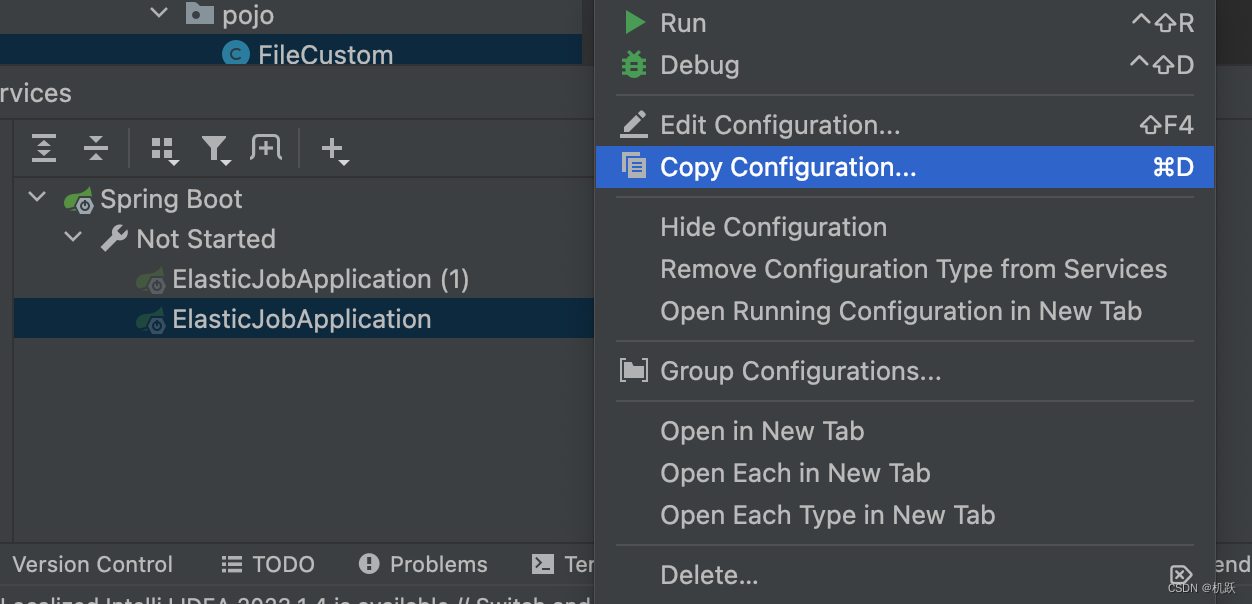Select the Collapse All icon in Services toolbar

point(96,148)
